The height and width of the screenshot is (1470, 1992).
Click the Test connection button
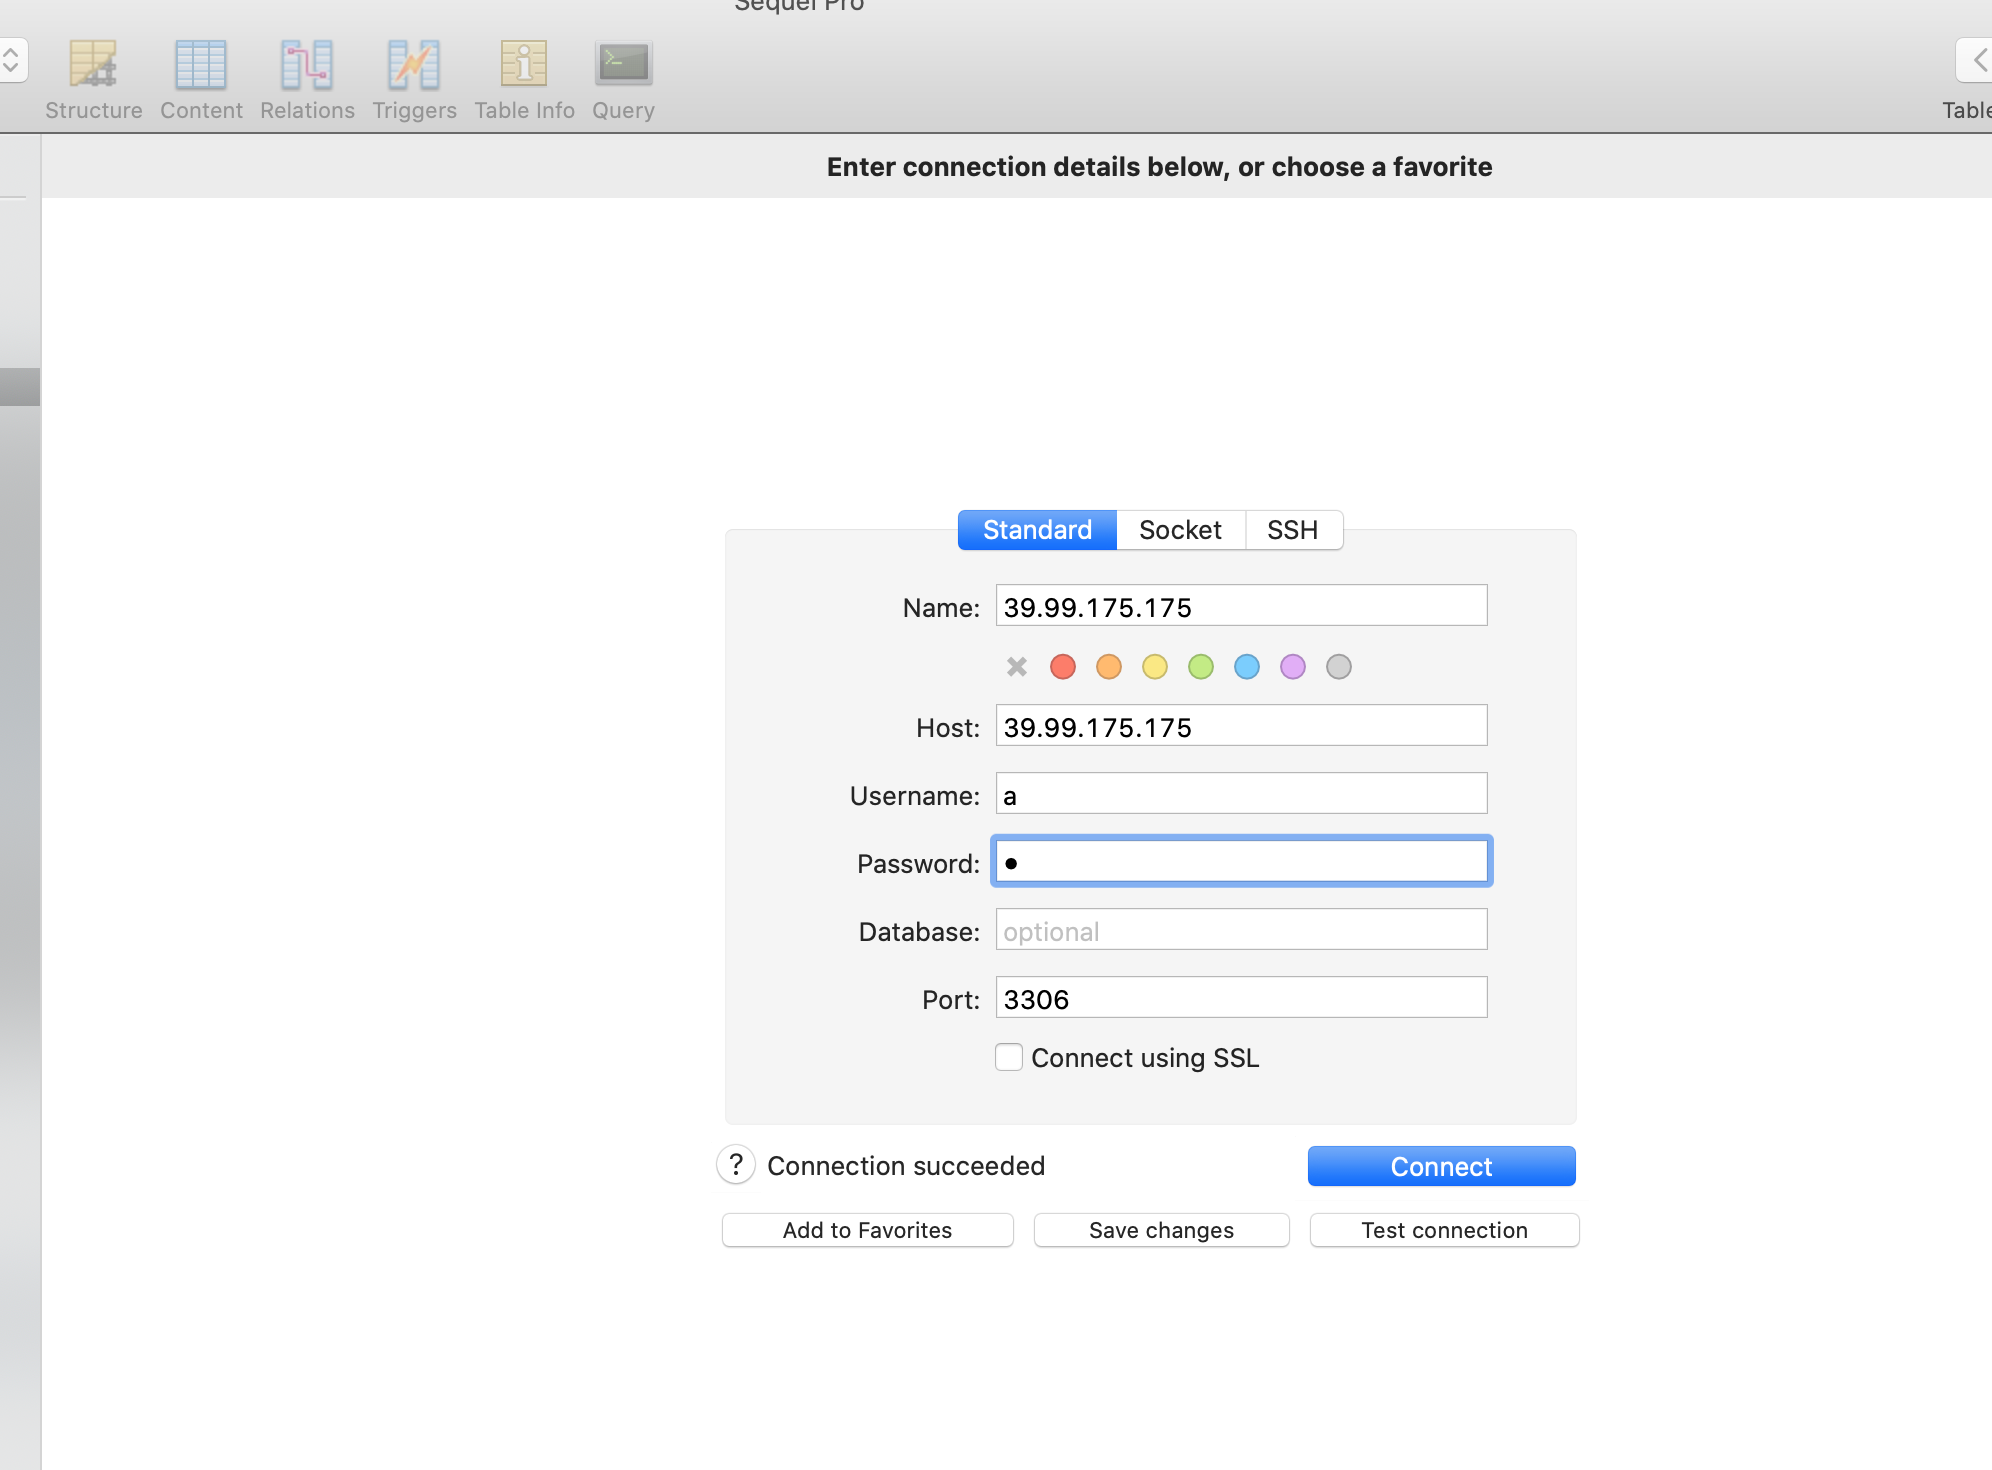(1444, 1230)
